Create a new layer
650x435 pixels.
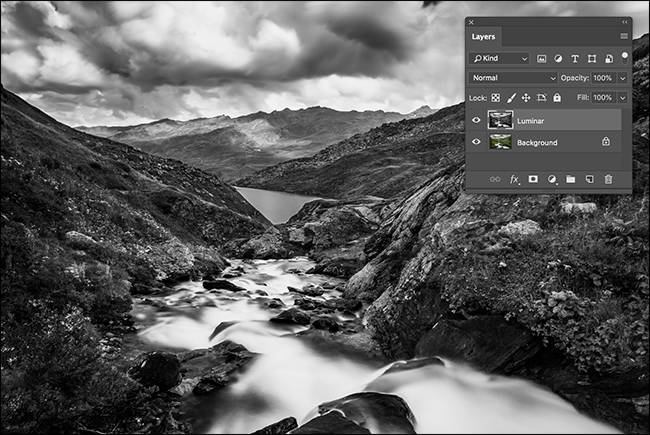tap(589, 179)
